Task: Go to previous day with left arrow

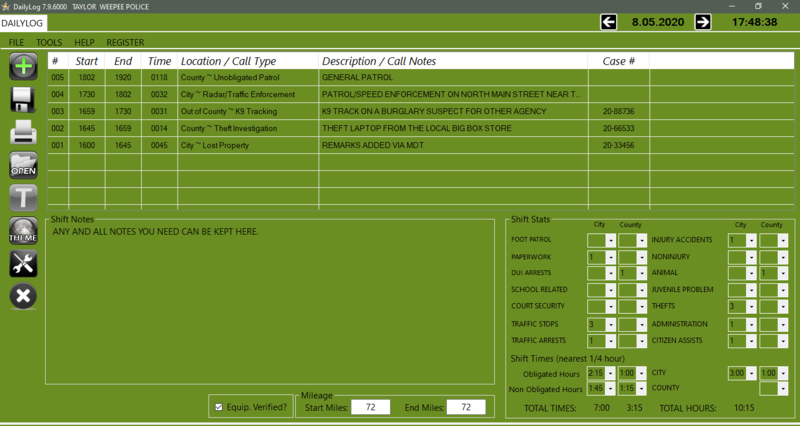Action: (x=608, y=22)
